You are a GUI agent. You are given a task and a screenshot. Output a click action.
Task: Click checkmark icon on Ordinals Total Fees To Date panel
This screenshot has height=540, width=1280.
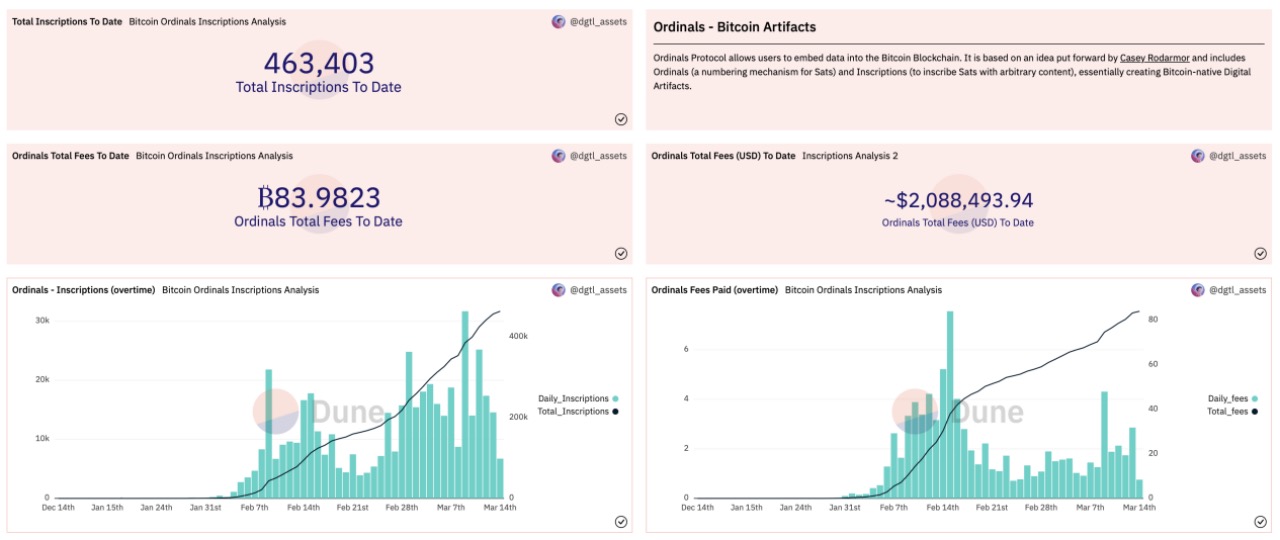coord(620,253)
